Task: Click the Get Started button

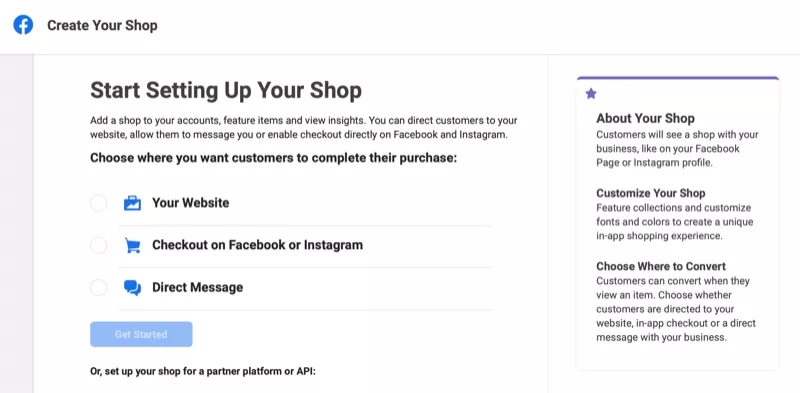Action: click(x=141, y=334)
